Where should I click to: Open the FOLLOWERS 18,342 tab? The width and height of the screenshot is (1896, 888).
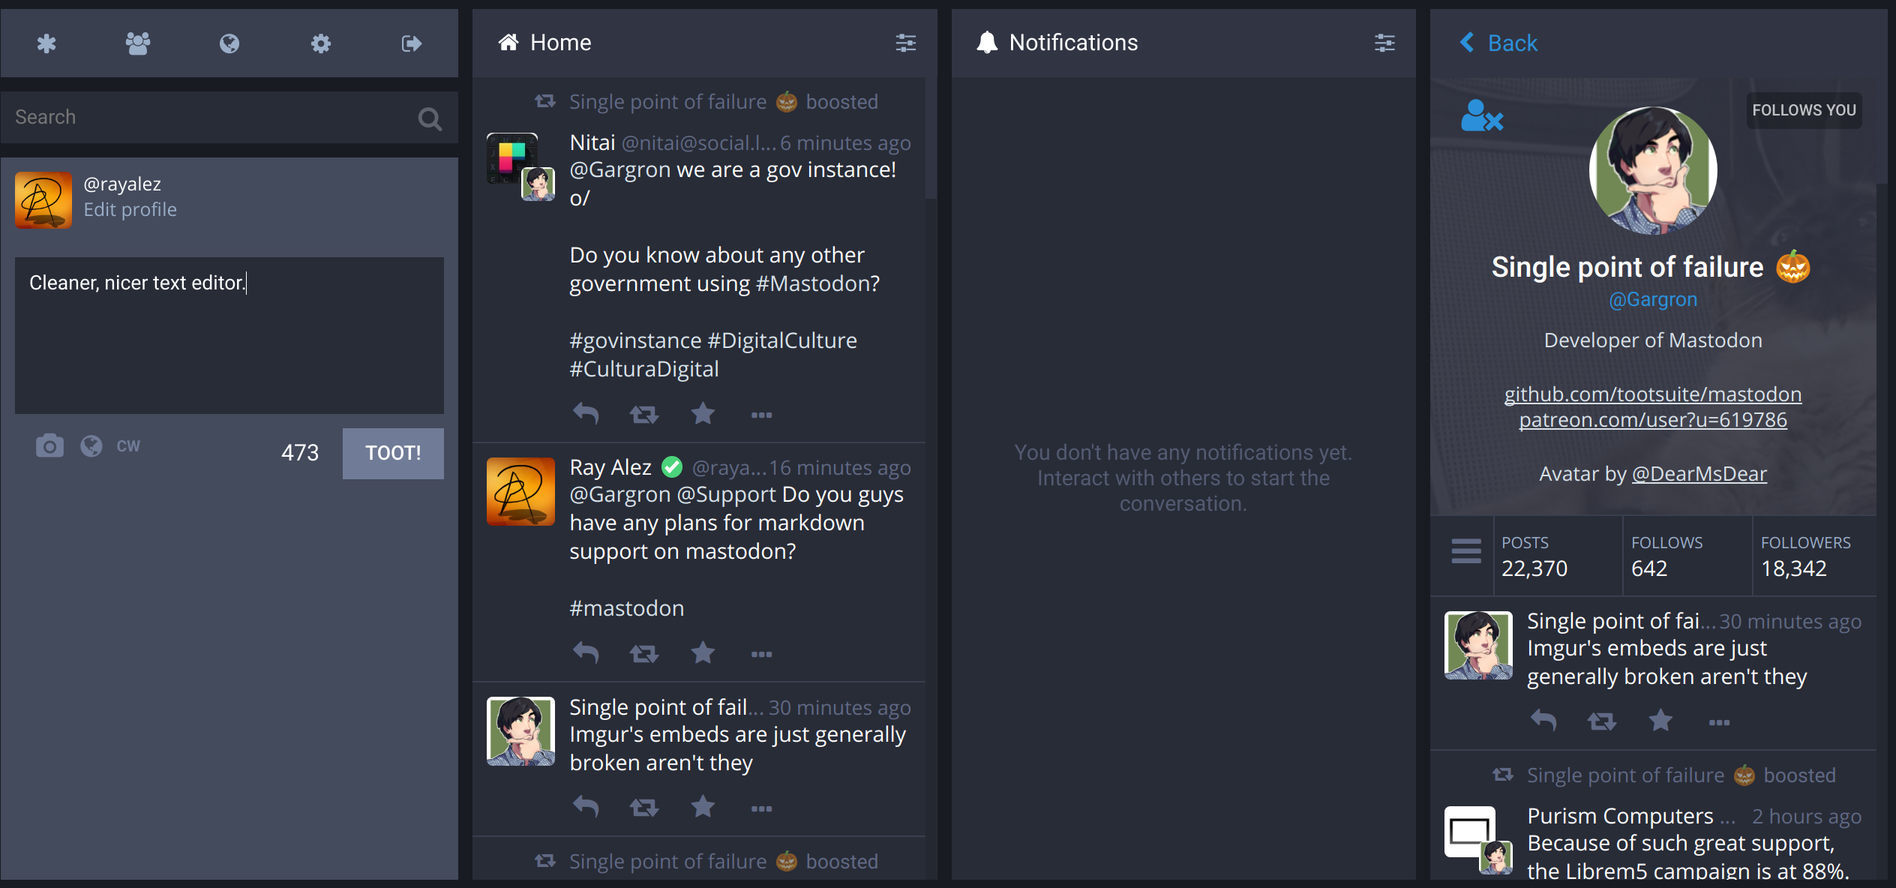click(1806, 556)
